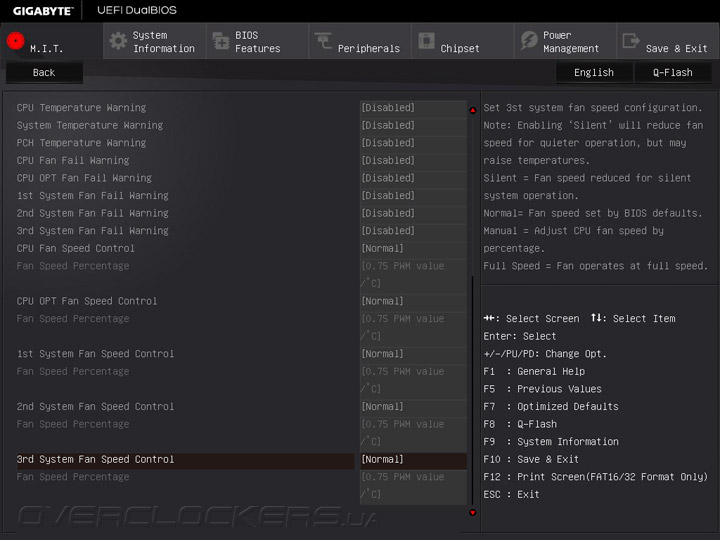
Task: Click ESC Exit help line
Action: (511, 495)
